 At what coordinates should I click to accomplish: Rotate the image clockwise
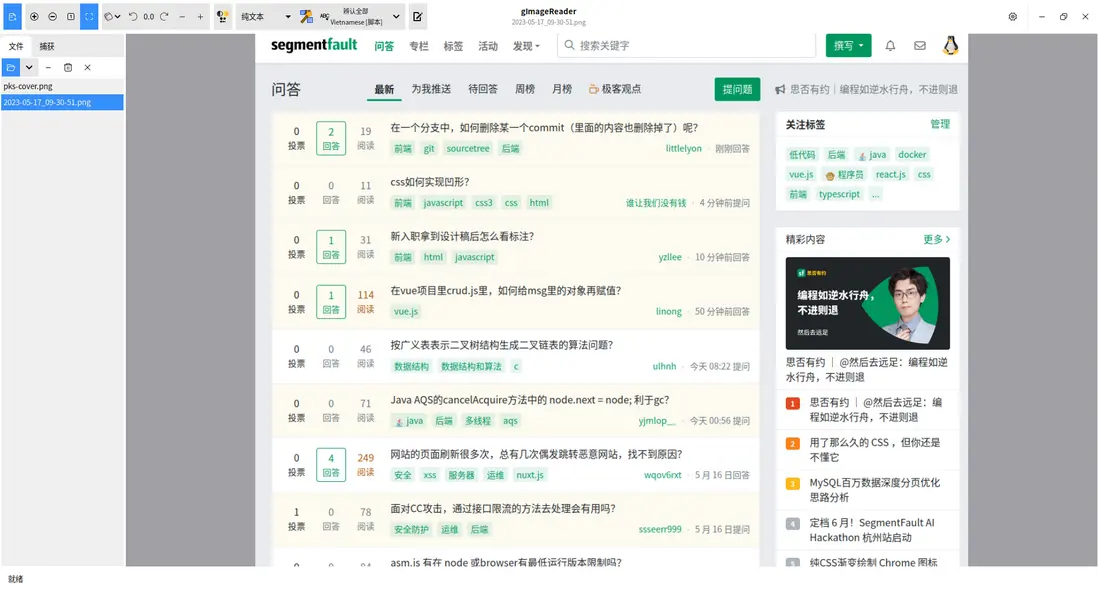[x=163, y=16]
